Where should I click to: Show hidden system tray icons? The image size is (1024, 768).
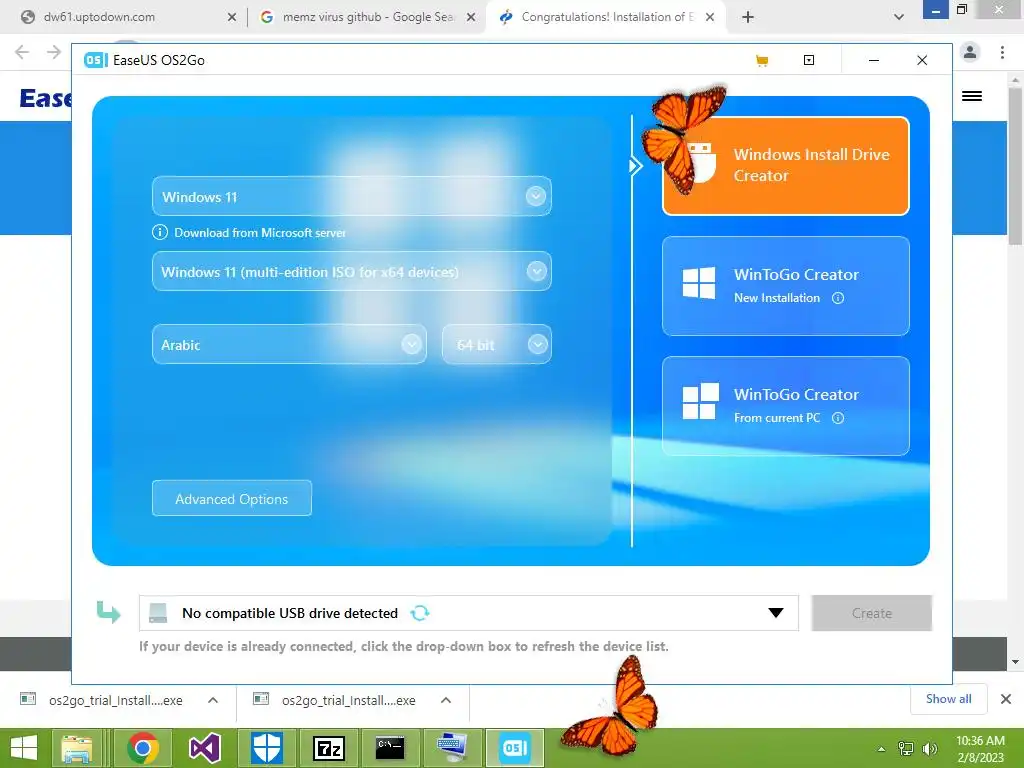click(881, 749)
